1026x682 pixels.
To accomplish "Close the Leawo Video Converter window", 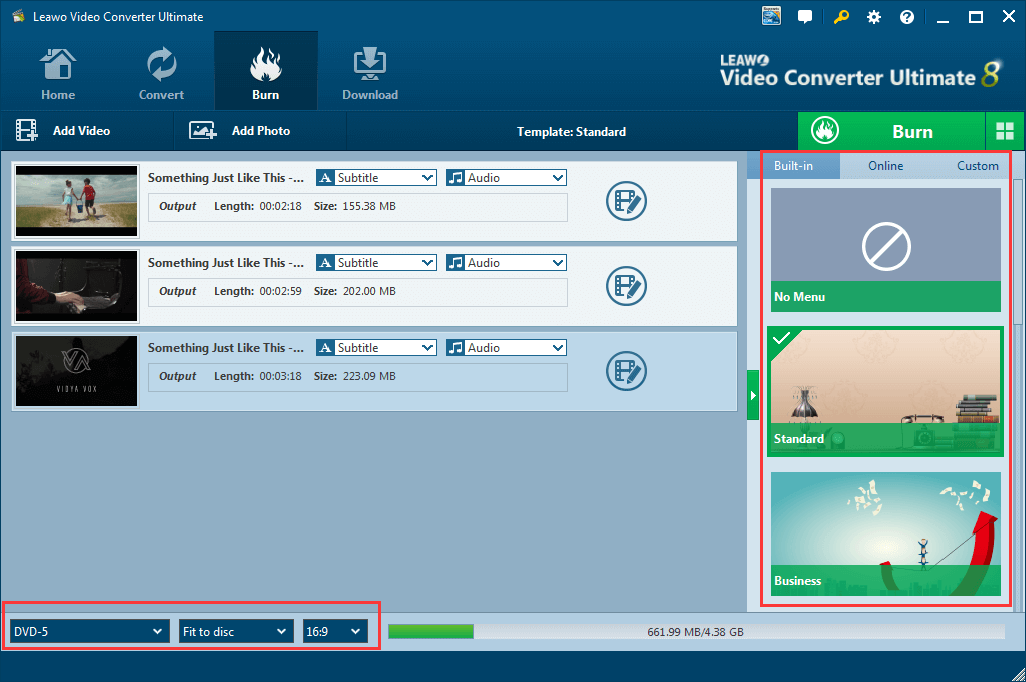I will tap(1008, 17).
